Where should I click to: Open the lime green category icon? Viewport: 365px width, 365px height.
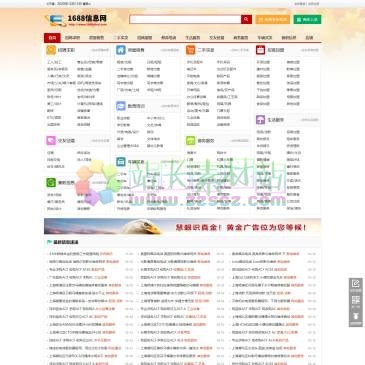pyautogui.click(x=190, y=141)
